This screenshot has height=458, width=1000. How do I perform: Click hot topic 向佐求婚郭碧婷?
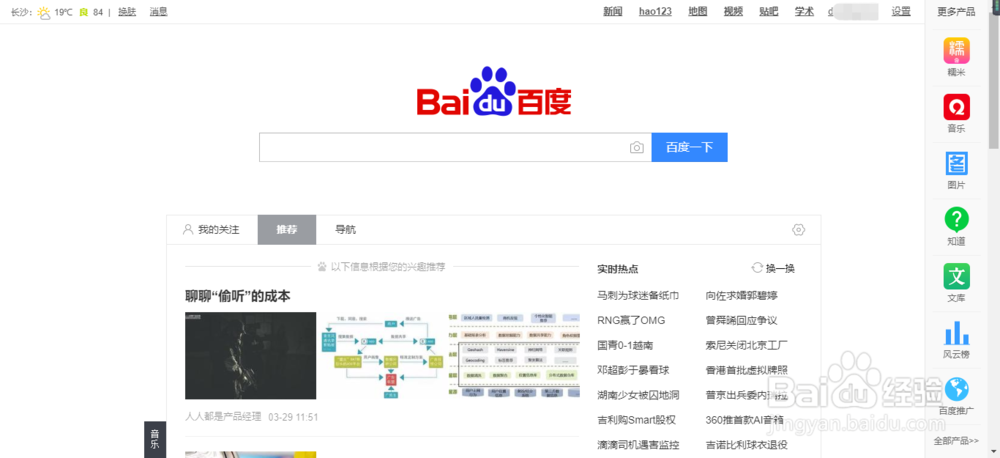742,296
